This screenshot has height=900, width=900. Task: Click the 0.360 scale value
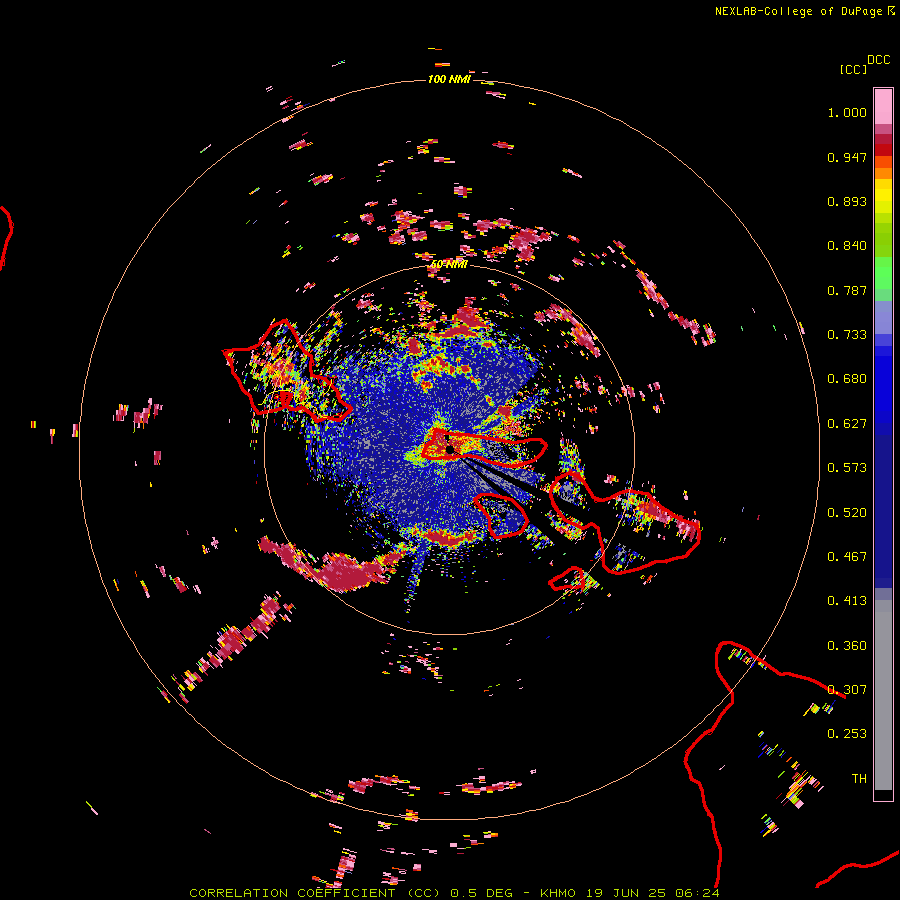click(847, 646)
